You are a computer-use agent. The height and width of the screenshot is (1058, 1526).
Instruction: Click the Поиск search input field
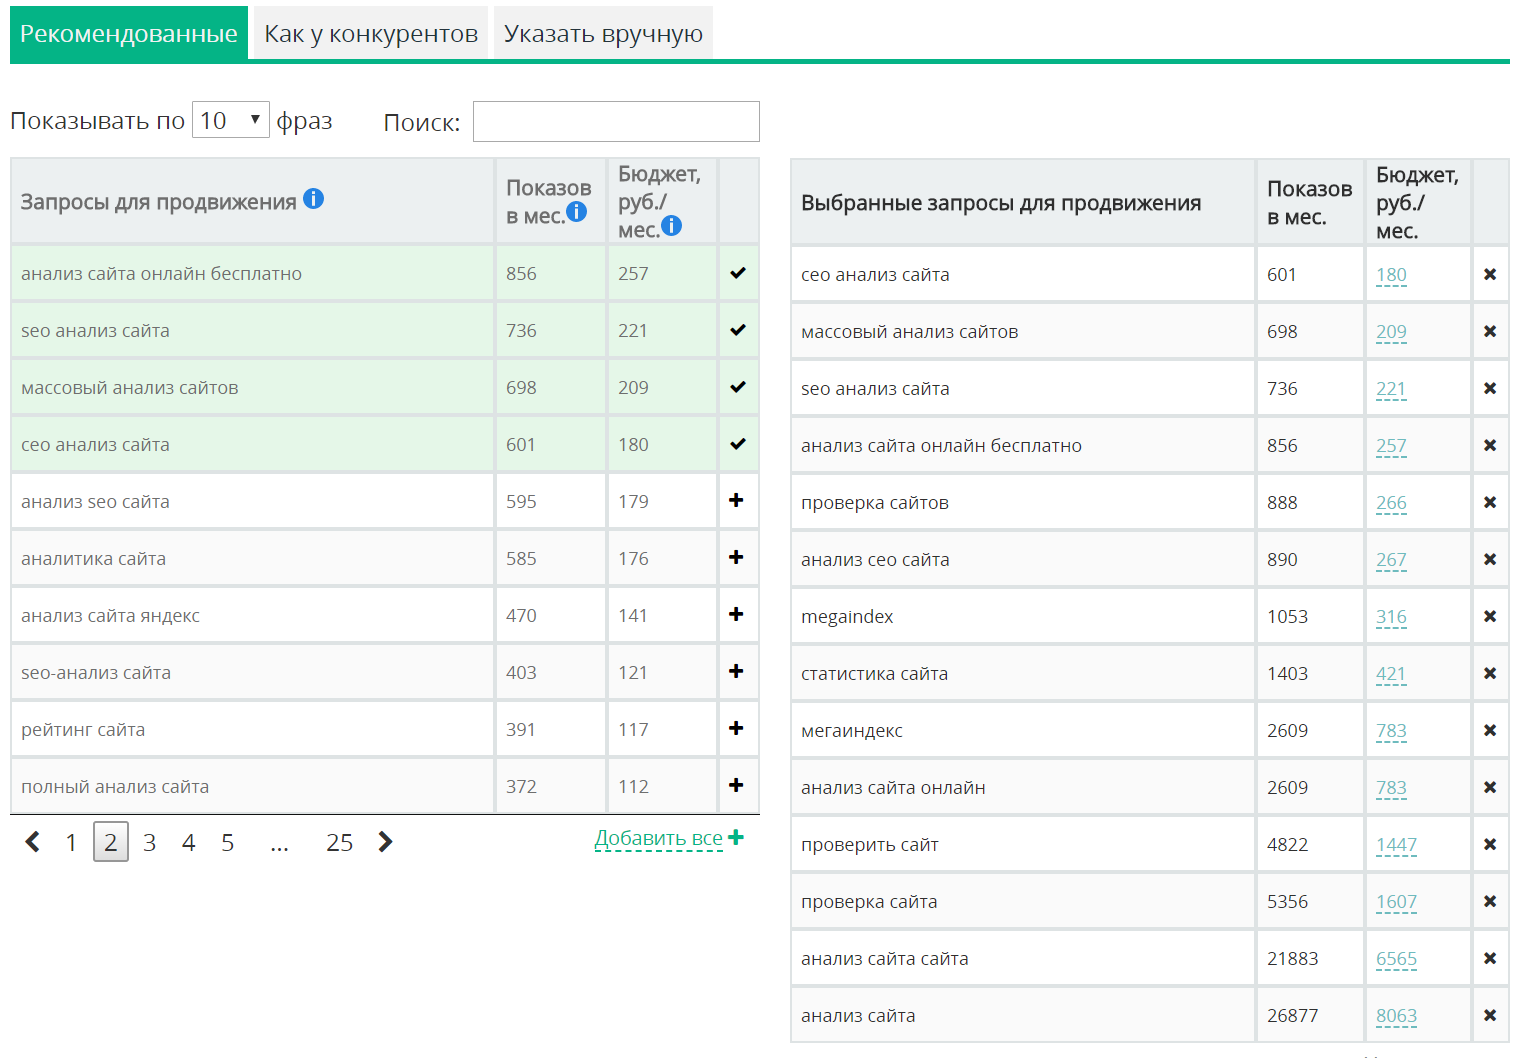pos(616,121)
